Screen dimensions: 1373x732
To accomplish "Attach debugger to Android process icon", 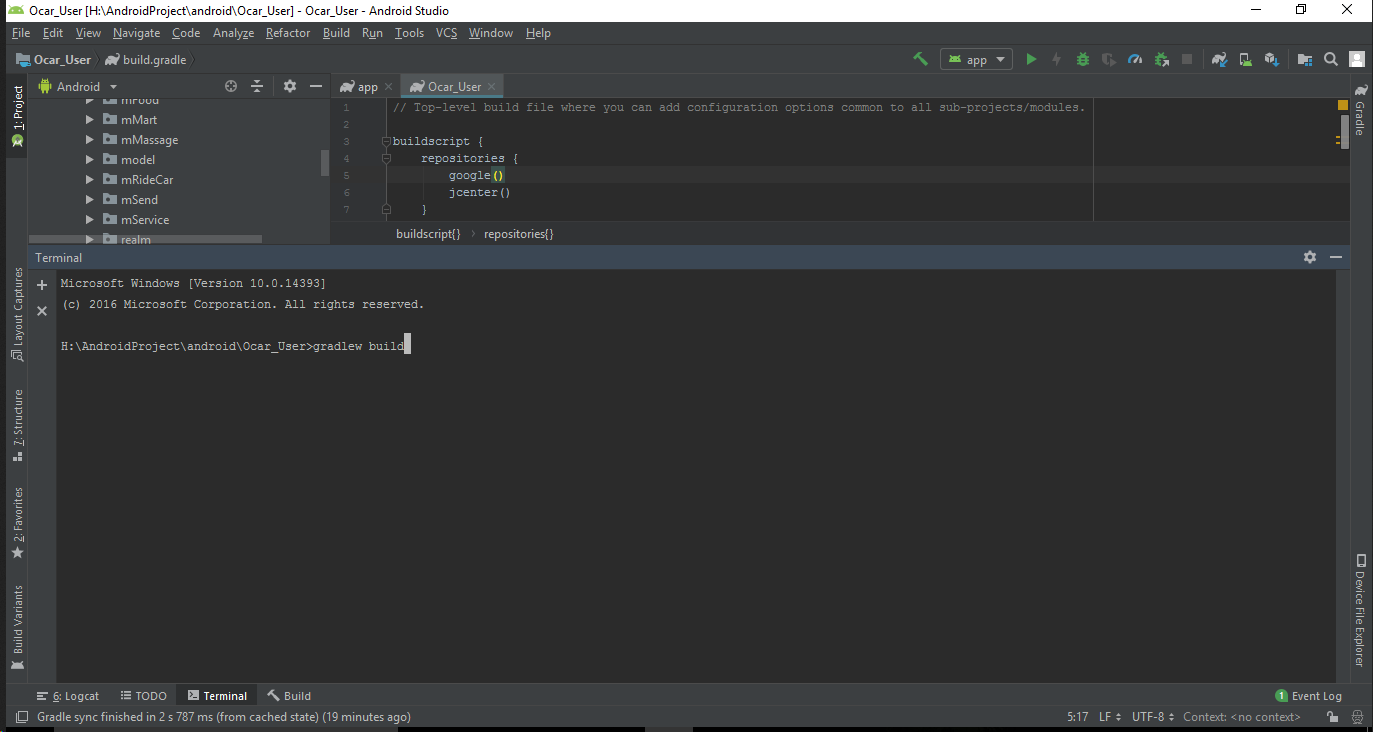I will pos(1161,59).
